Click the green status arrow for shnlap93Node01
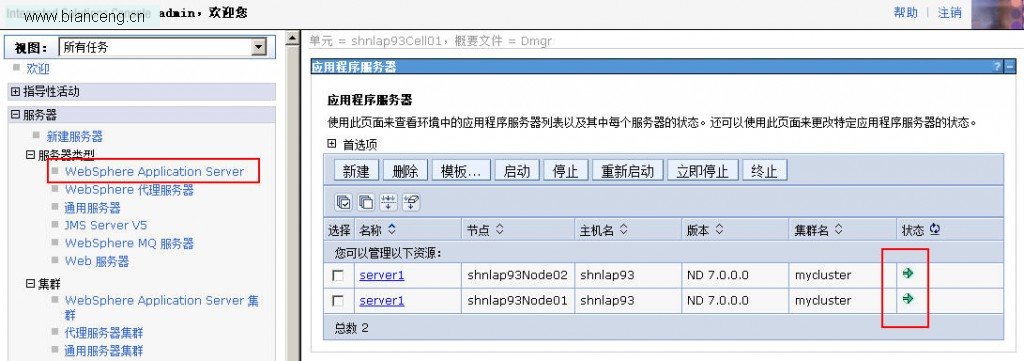The width and height of the screenshot is (1024, 361). (x=907, y=299)
